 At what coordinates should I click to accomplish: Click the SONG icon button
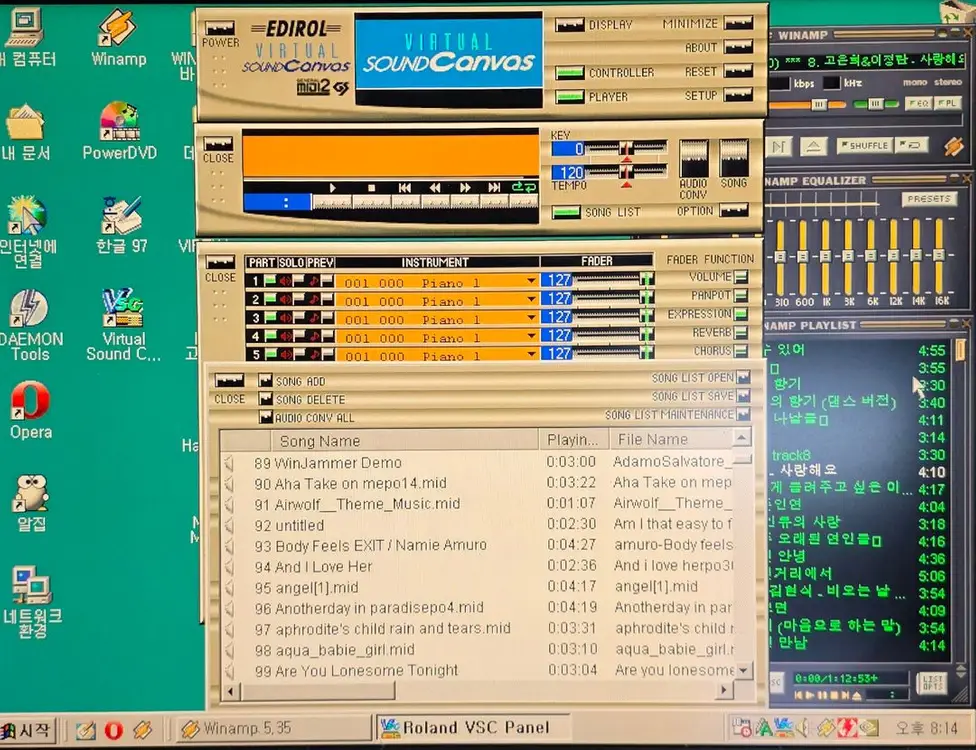[734, 157]
